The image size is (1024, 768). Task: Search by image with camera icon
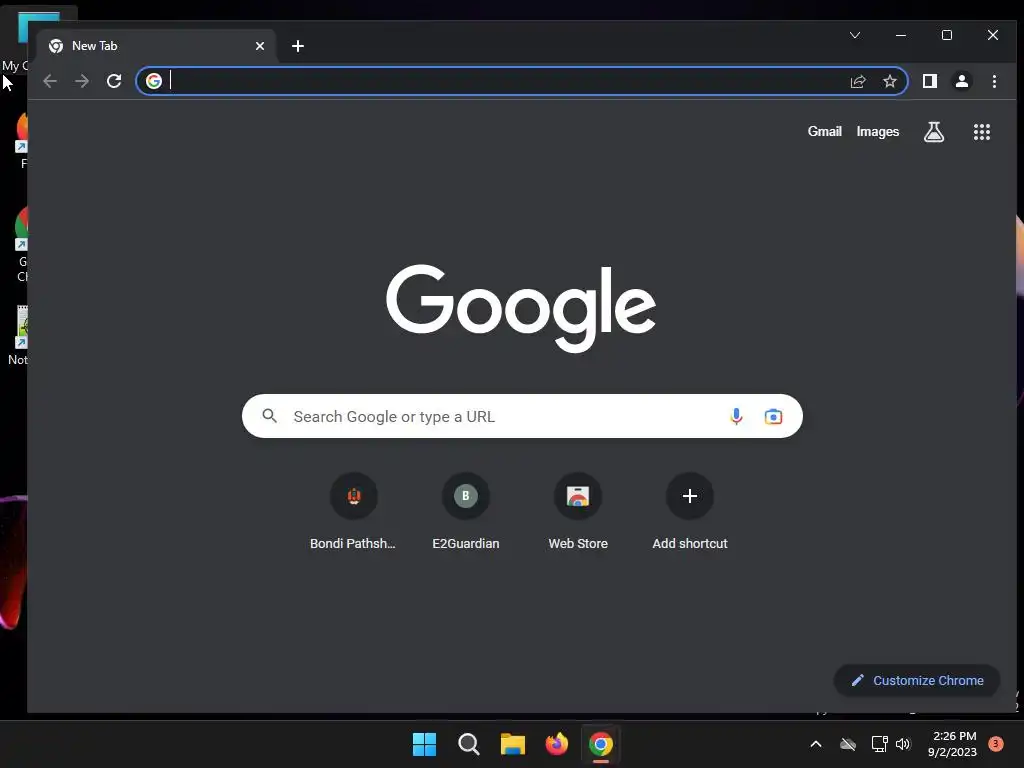773,416
